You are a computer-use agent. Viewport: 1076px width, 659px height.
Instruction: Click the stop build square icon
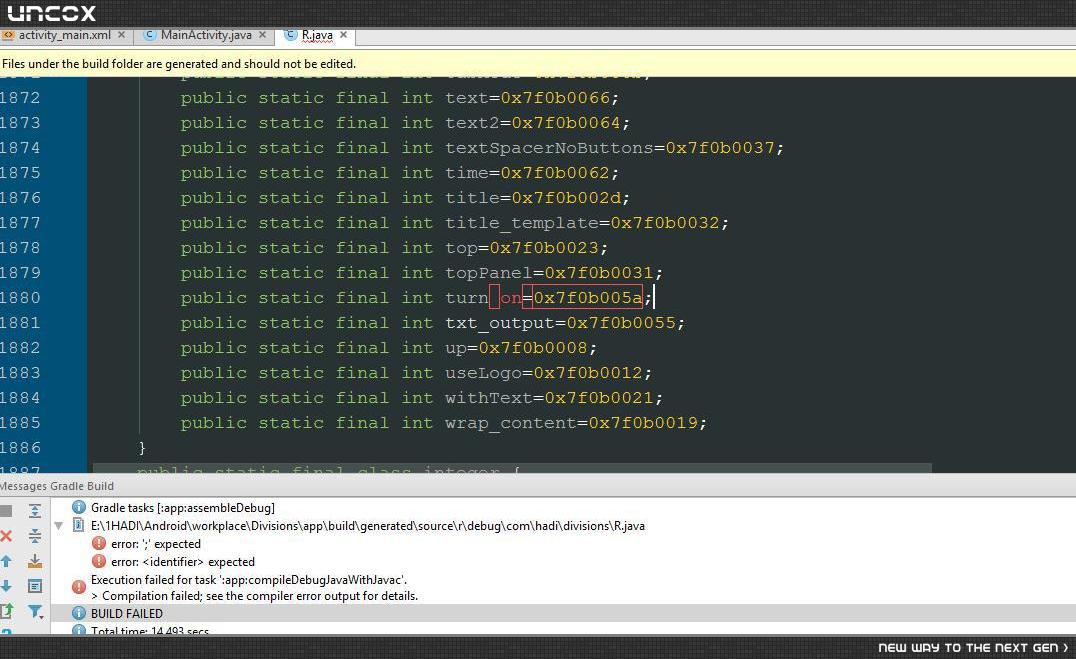(6, 511)
